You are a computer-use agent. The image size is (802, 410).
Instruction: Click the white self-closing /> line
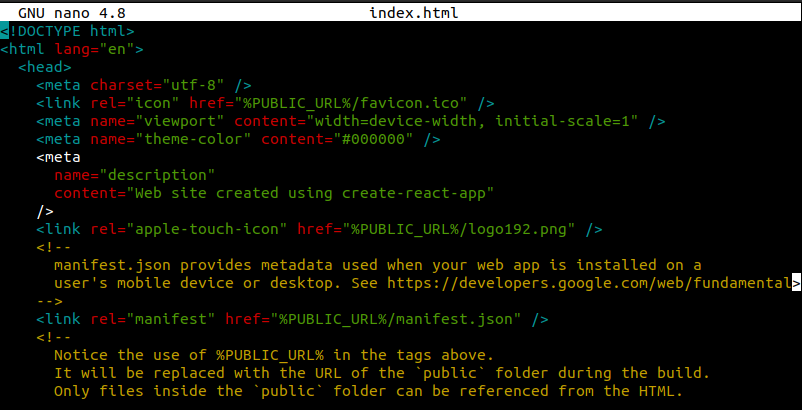click(x=45, y=211)
